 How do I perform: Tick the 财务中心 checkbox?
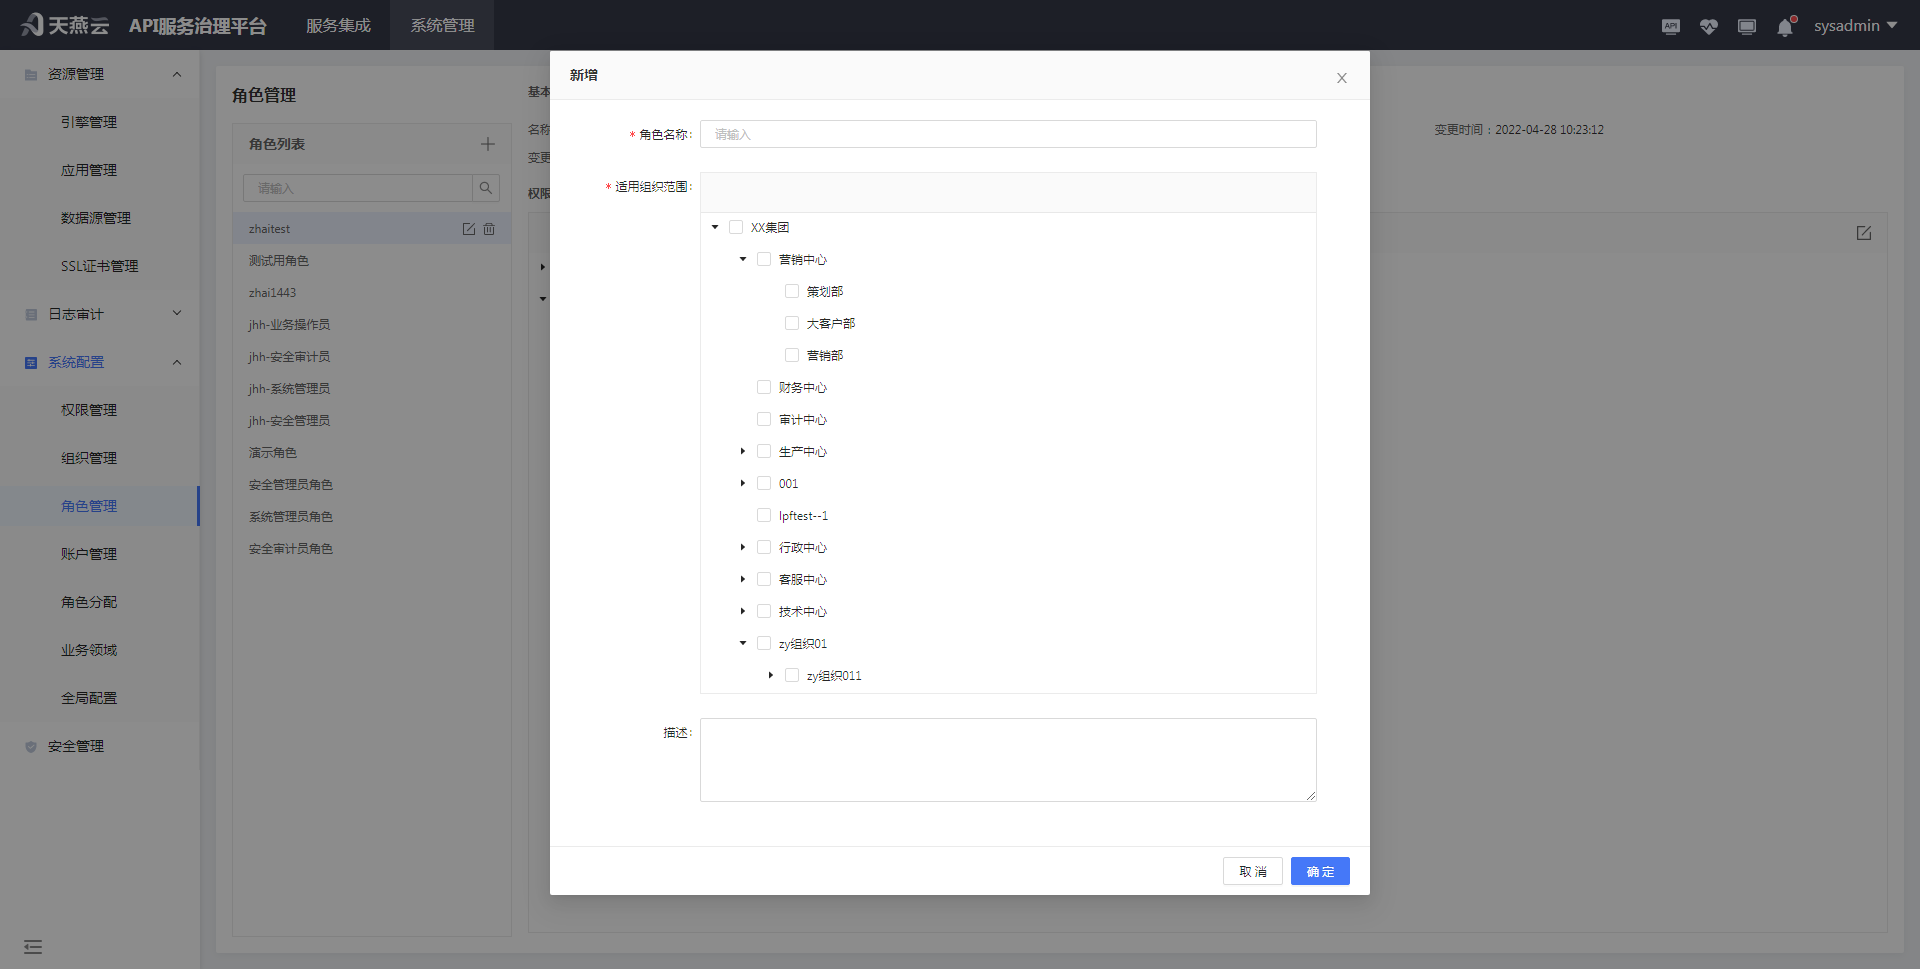pos(764,387)
